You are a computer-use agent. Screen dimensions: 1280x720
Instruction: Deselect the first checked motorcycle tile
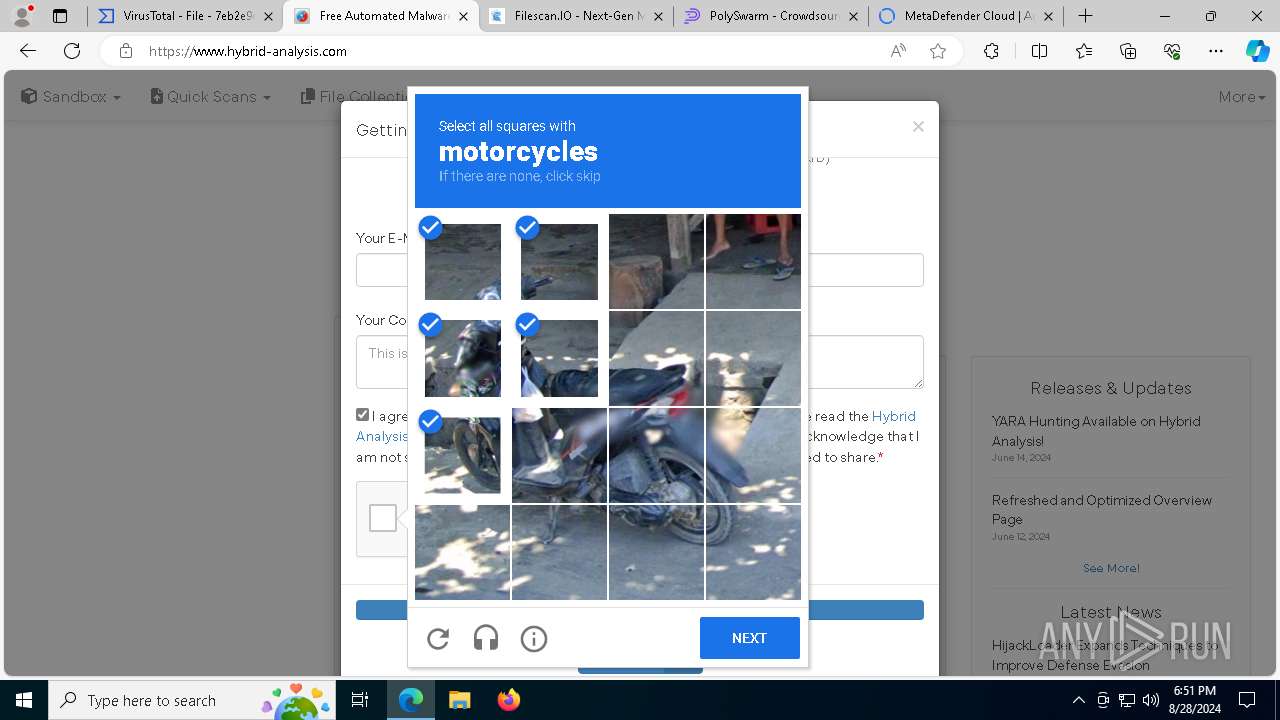(462, 261)
